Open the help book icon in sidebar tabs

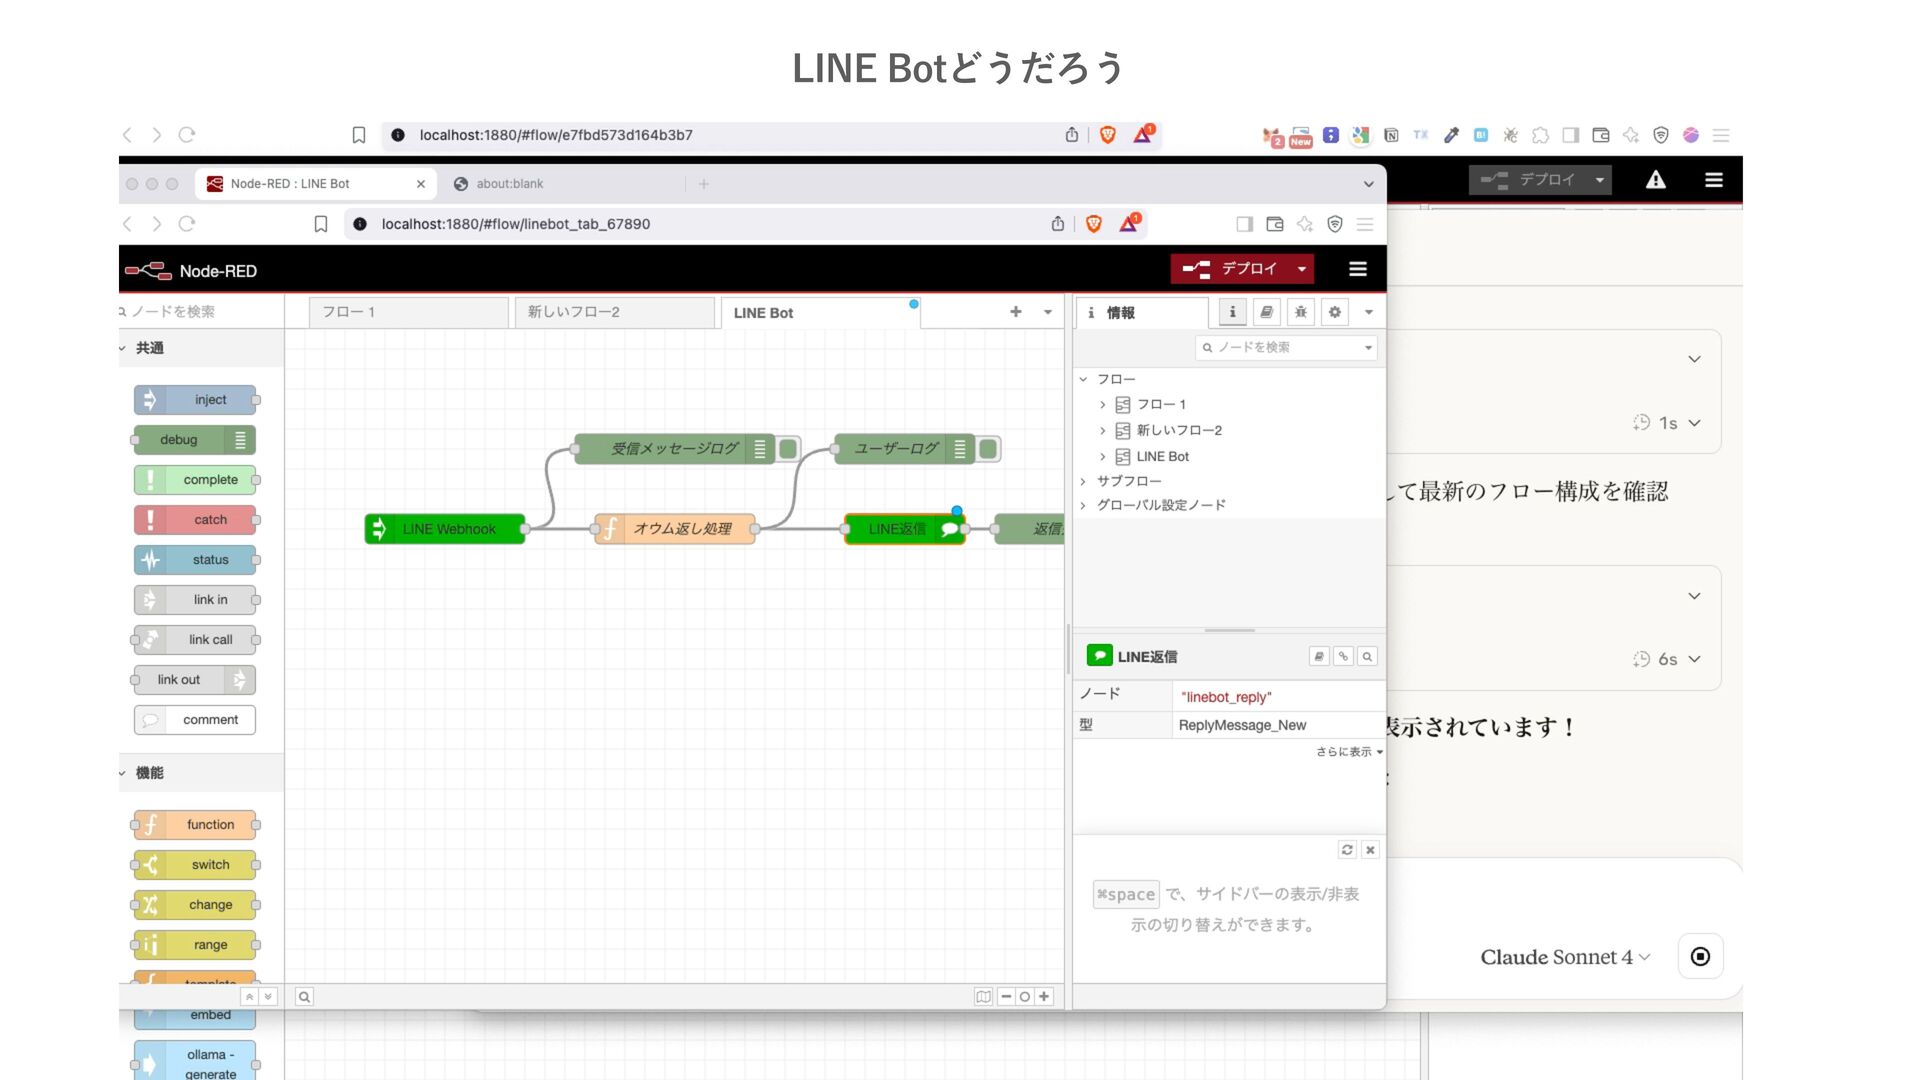click(1266, 312)
